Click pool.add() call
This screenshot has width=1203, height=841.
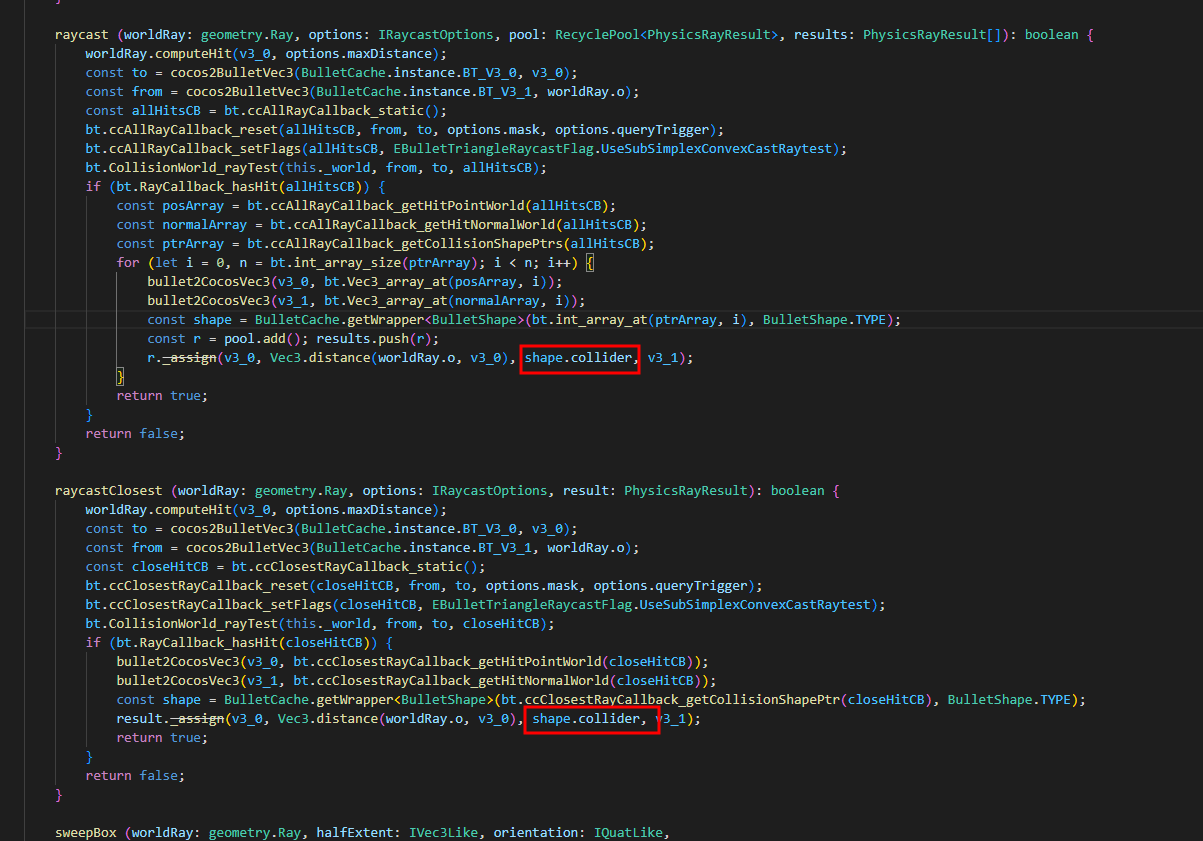(263, 338)
